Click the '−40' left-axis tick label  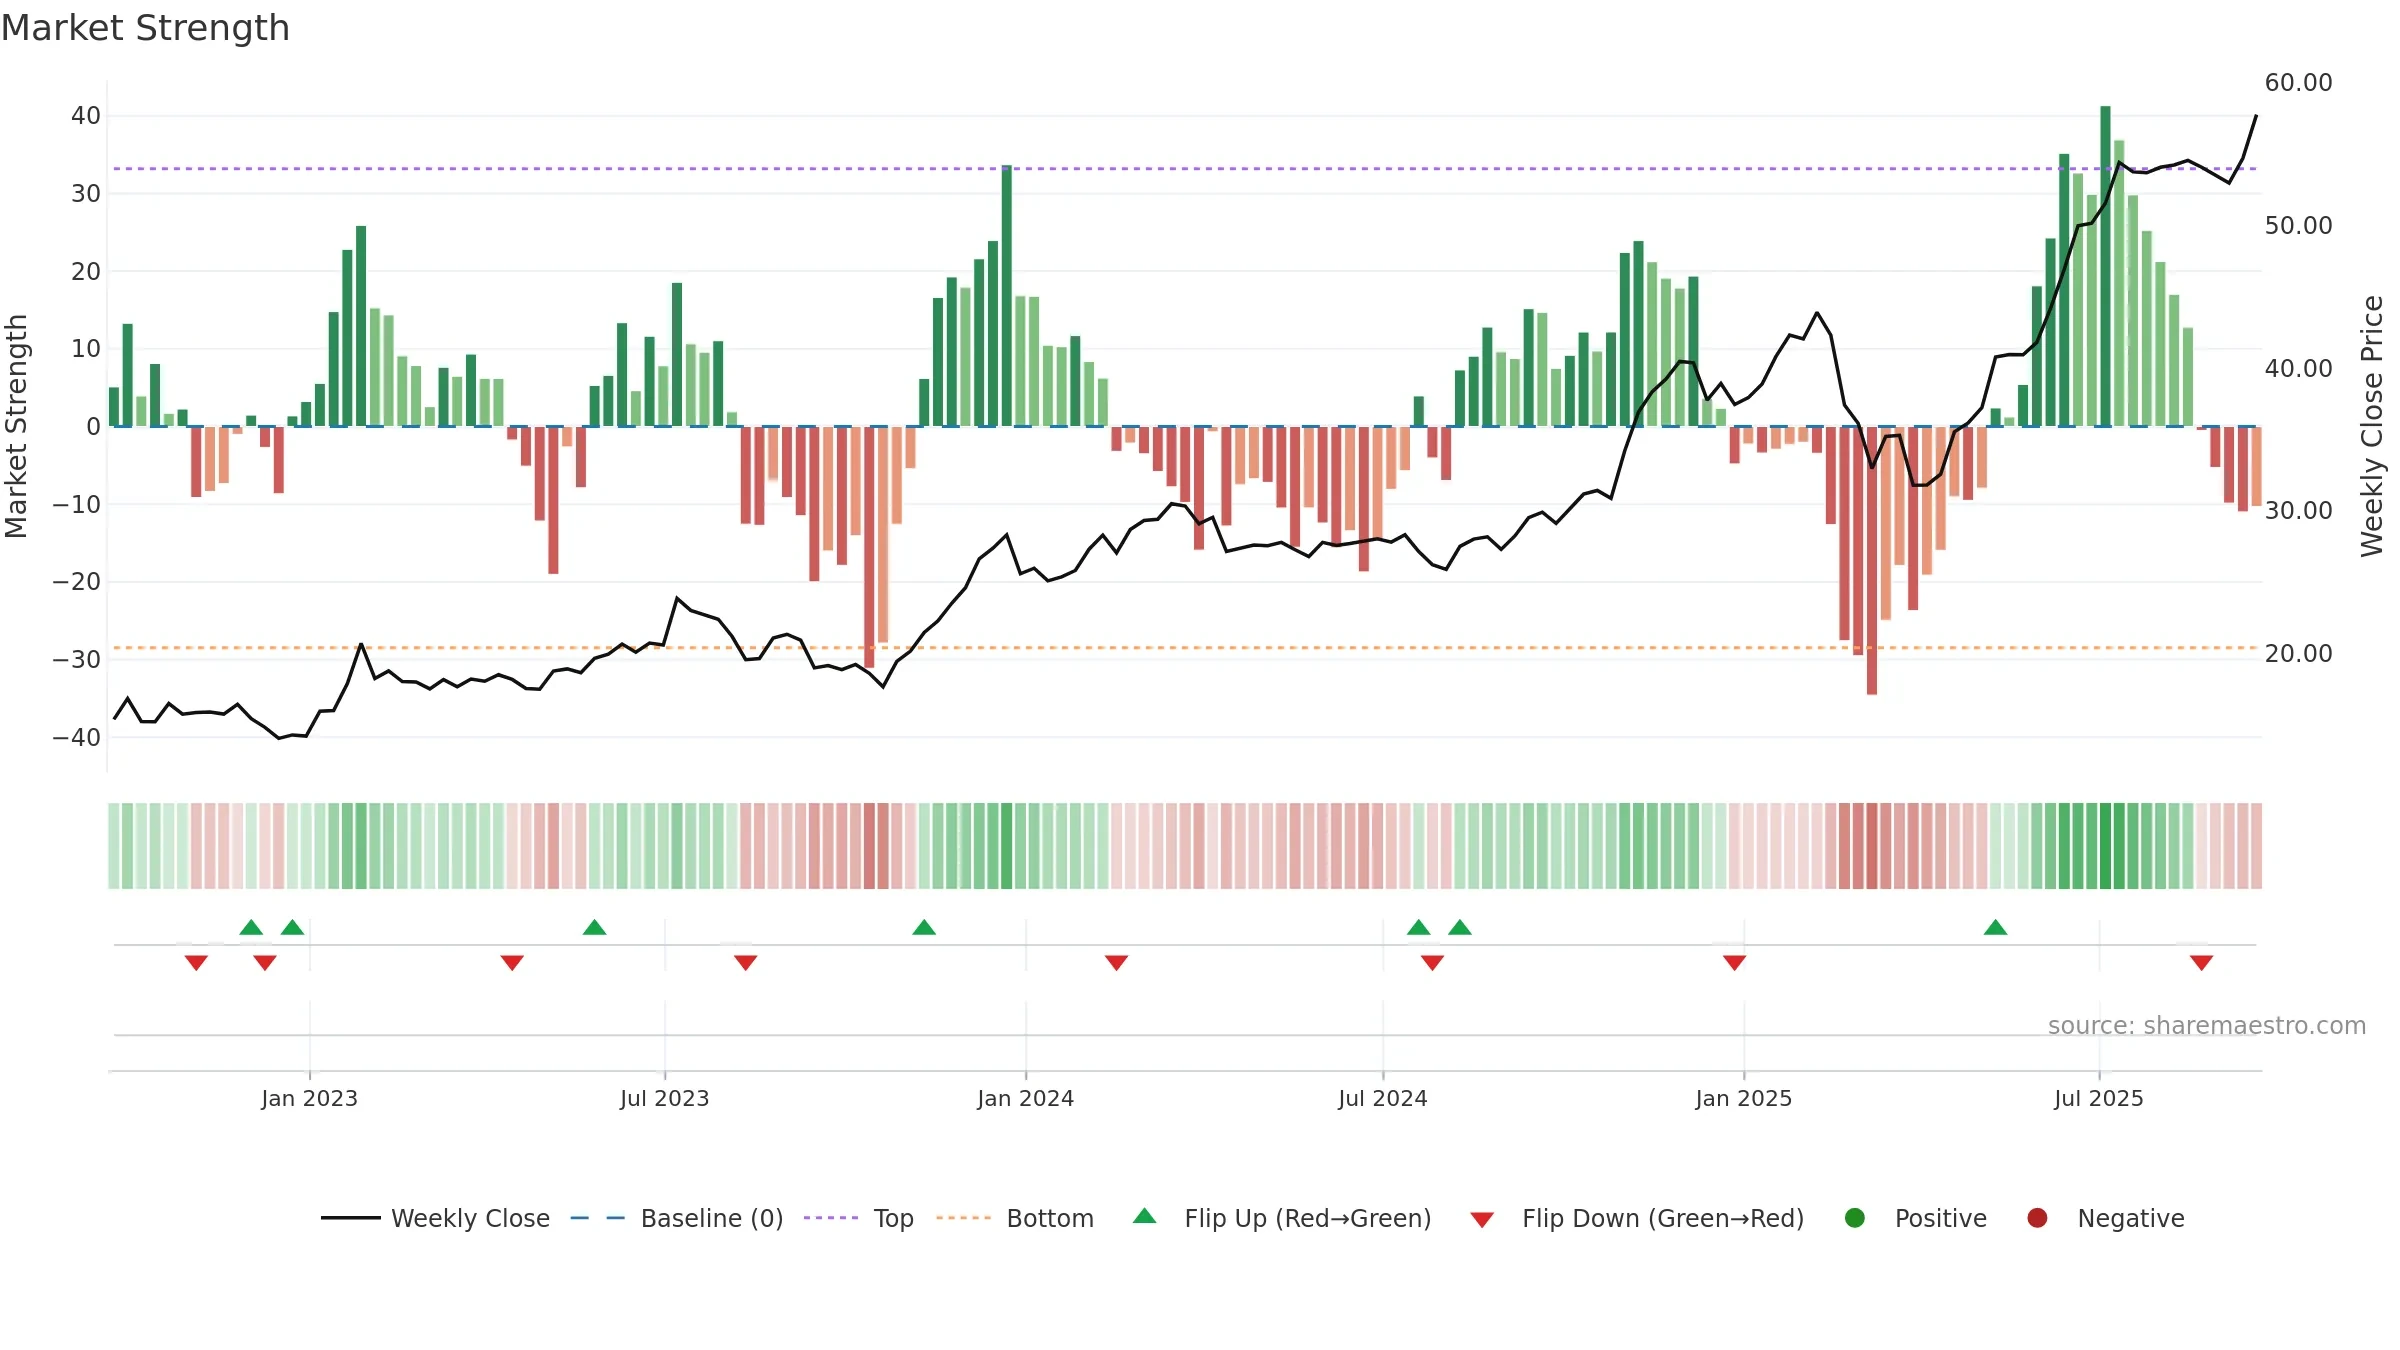pyautogui.click(x=77, y=738)
